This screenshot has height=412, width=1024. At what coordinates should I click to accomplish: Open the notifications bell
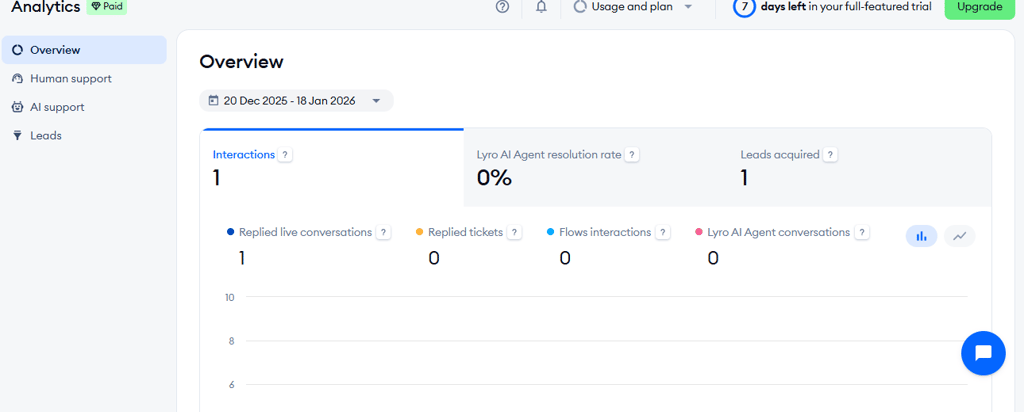coord(541,7)
